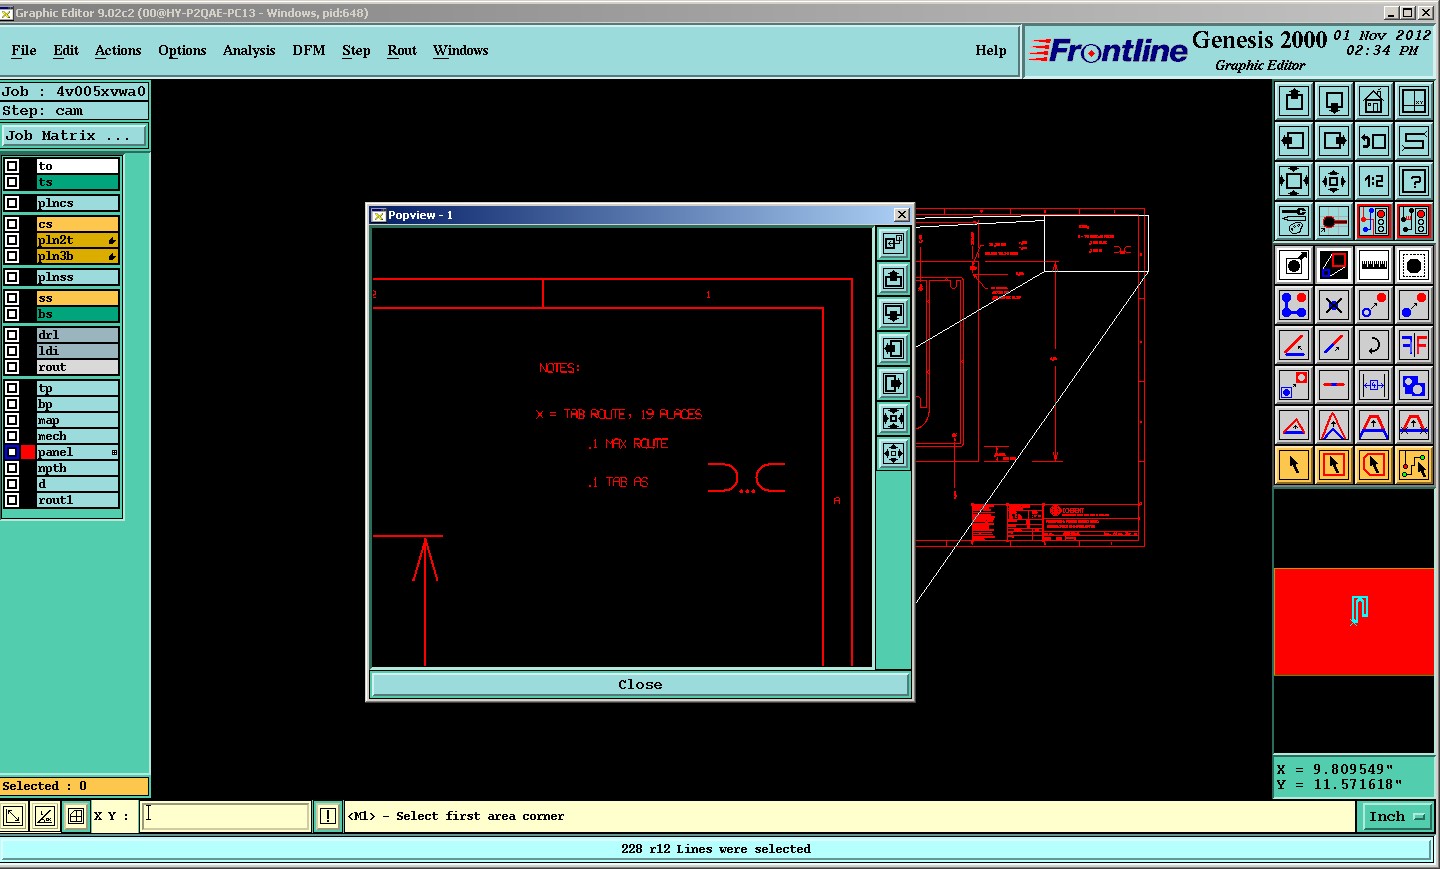This screenshot has height=869, width=1440.
Task: Click the black octagon dashed outline icon
Action: pos(1414,265)
